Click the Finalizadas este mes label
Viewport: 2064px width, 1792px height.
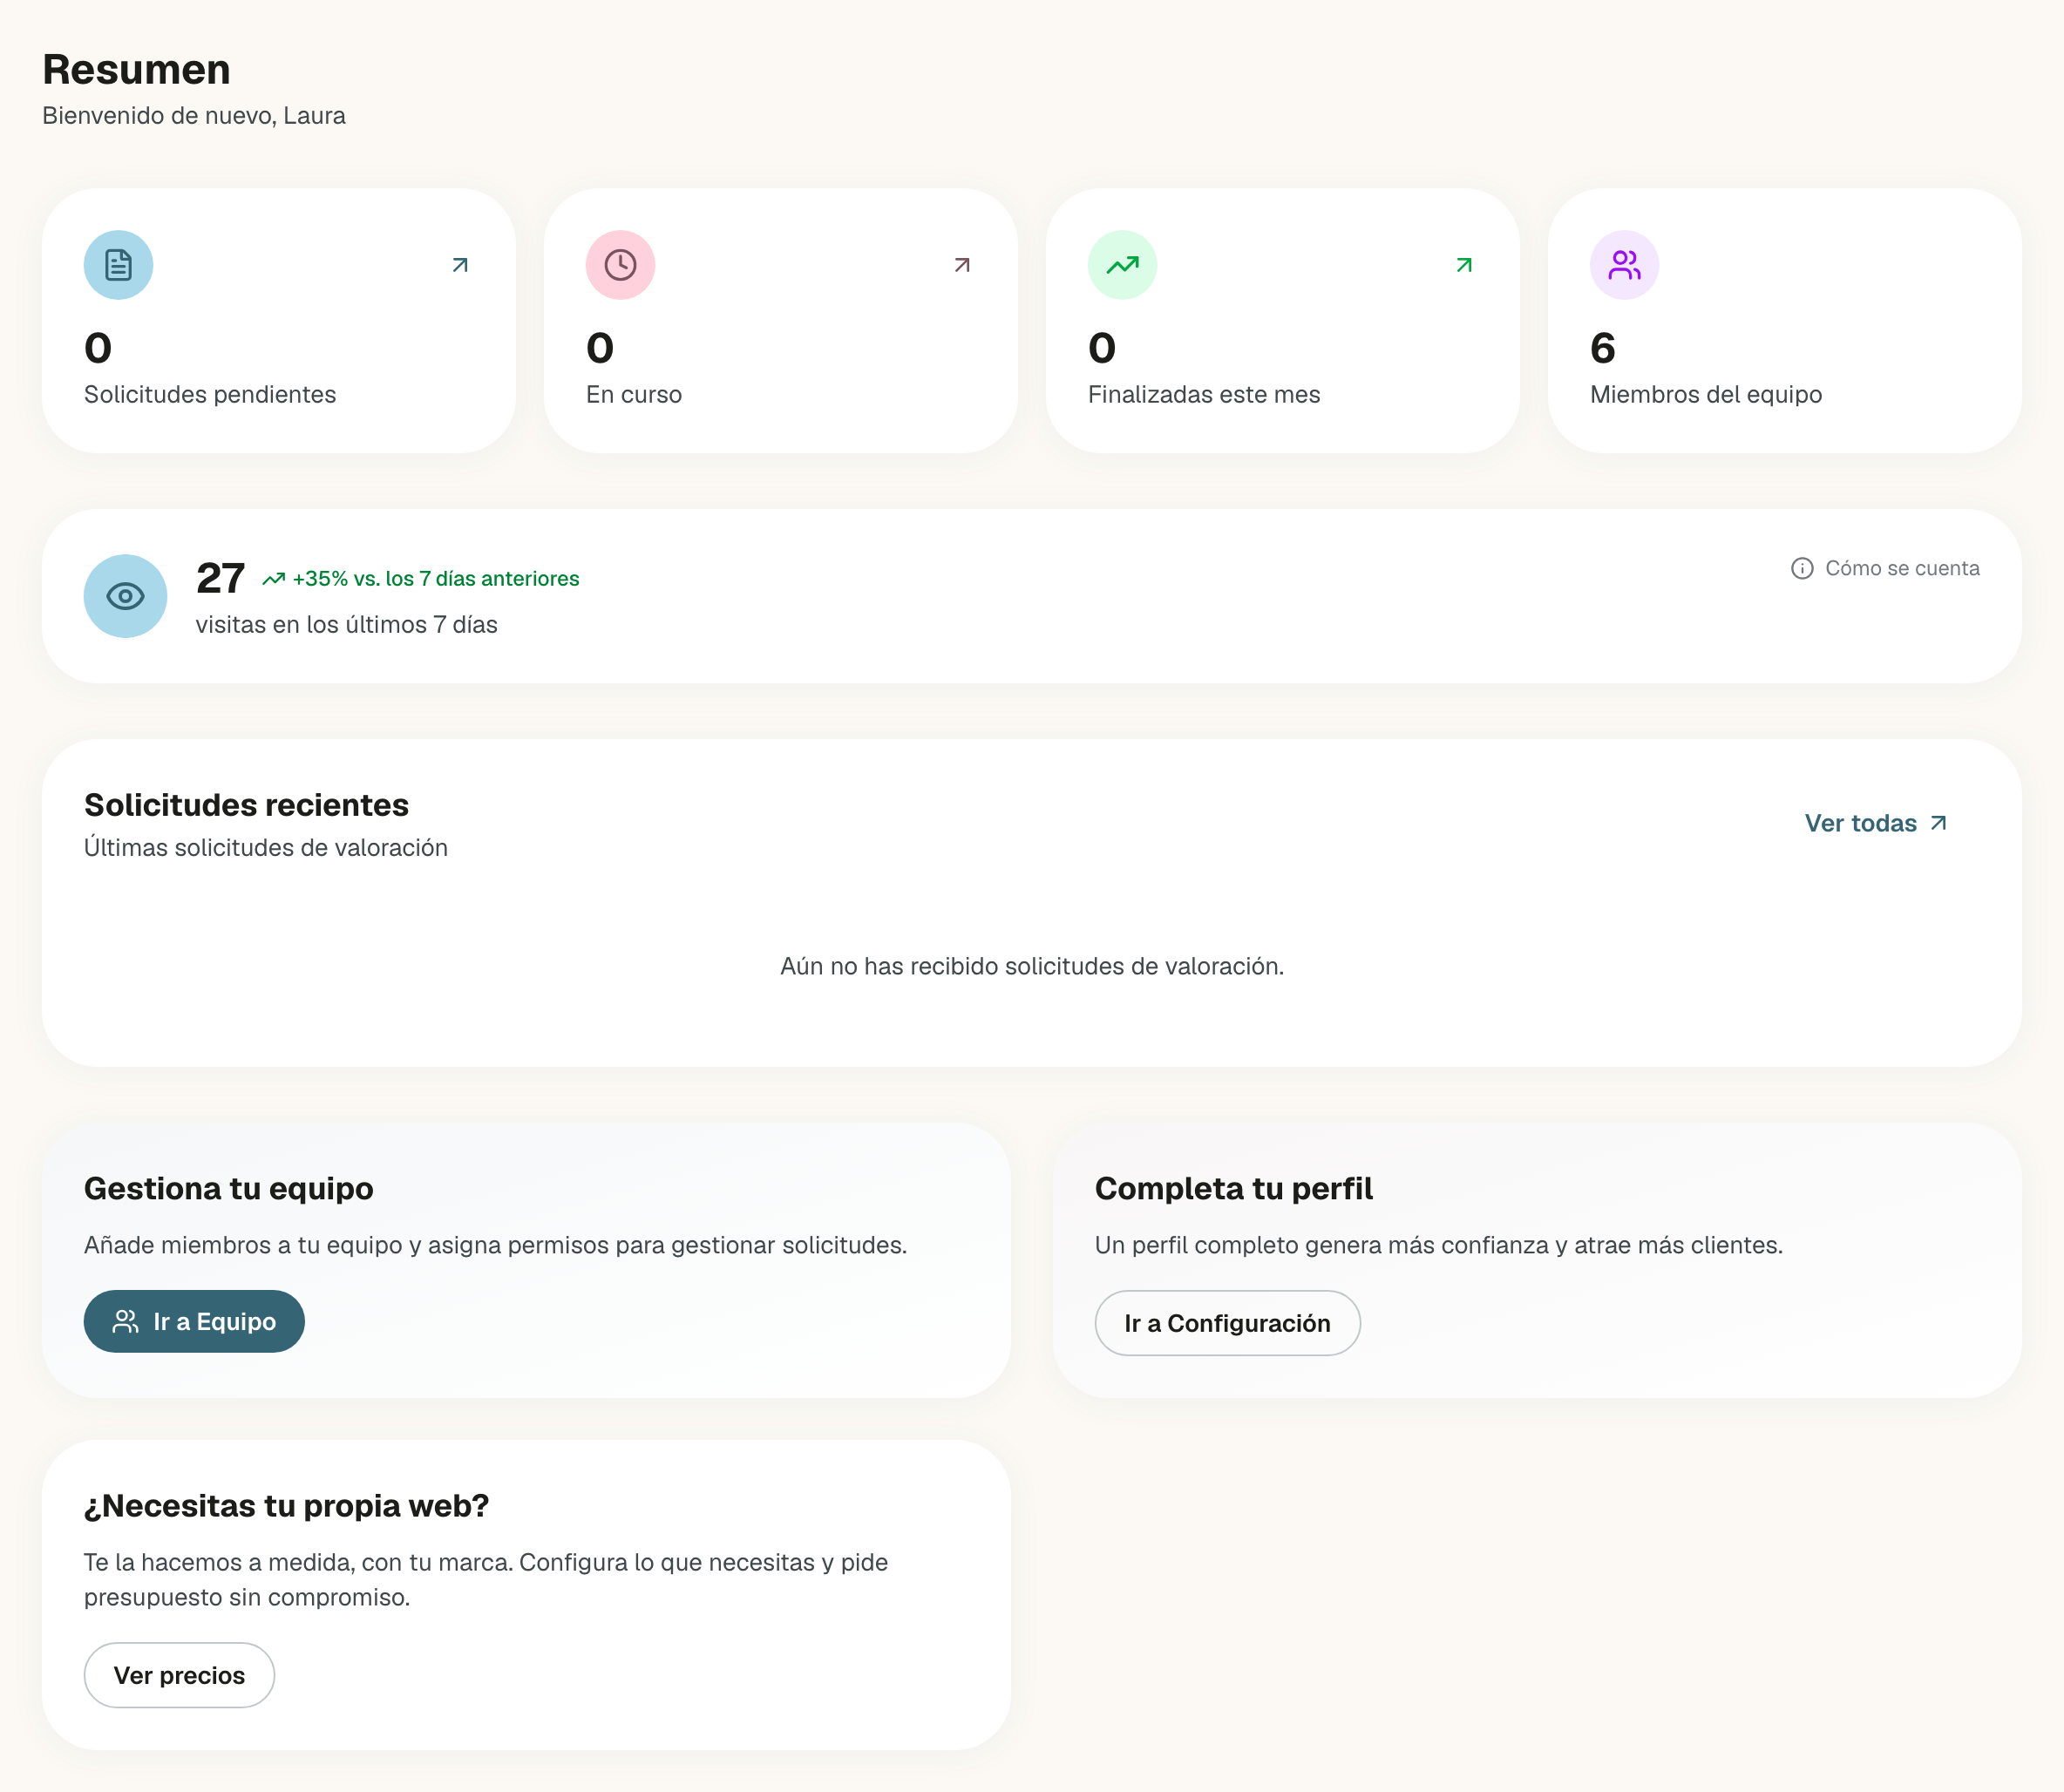(1204, 394)
